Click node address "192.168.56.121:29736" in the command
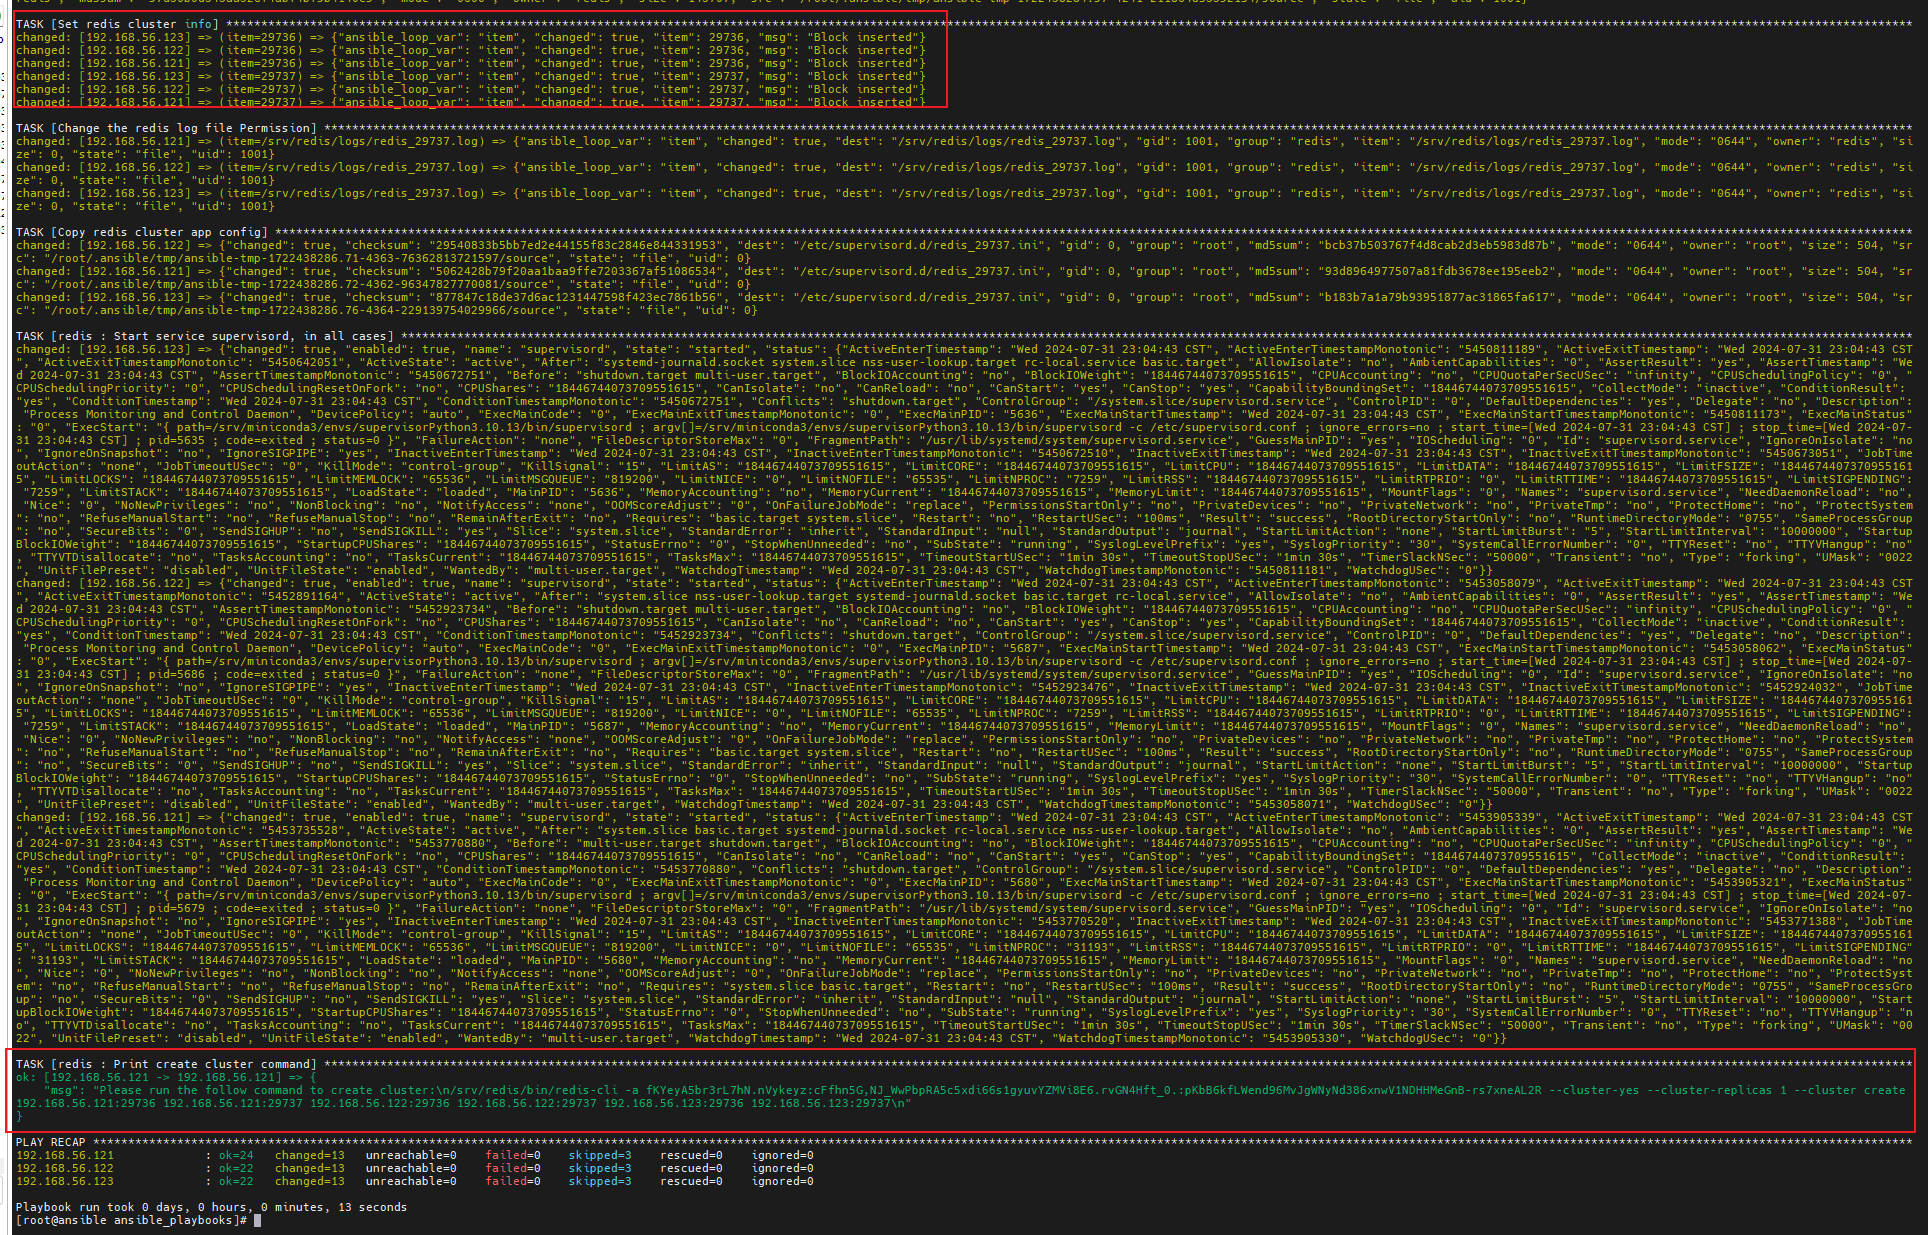 (86, 1103)
